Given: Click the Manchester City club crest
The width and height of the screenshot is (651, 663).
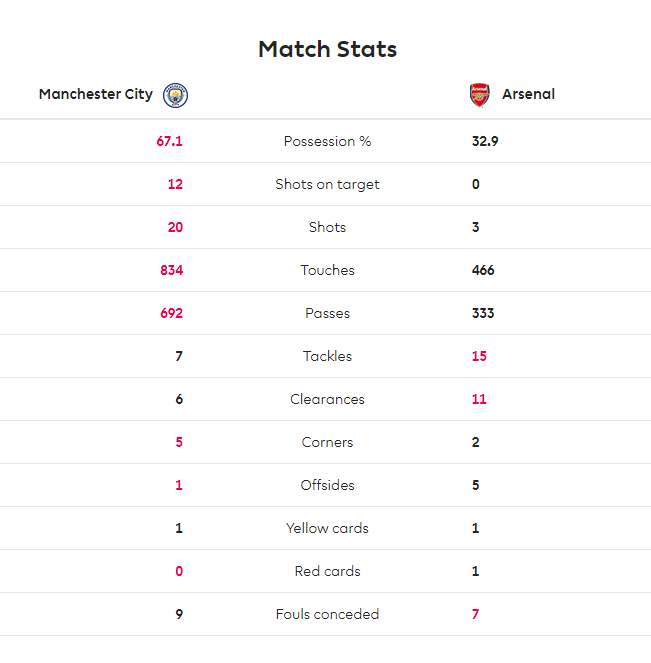Looking at the screenshot, I should pyautogui.click(x=175, y=95).
